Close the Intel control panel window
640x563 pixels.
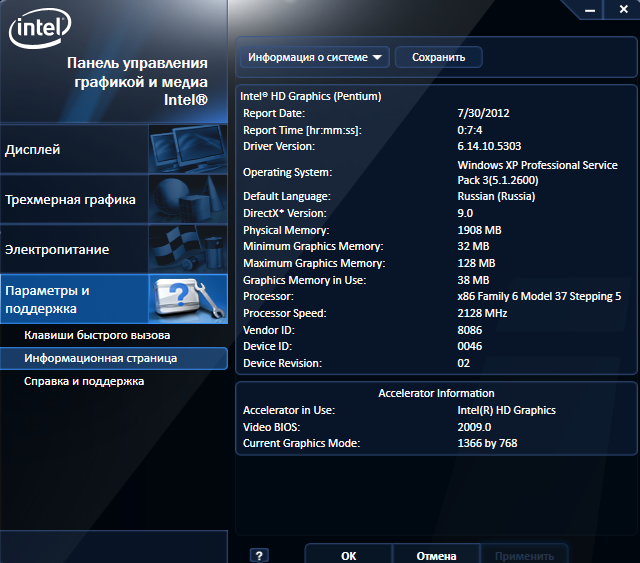coord(623,9)
